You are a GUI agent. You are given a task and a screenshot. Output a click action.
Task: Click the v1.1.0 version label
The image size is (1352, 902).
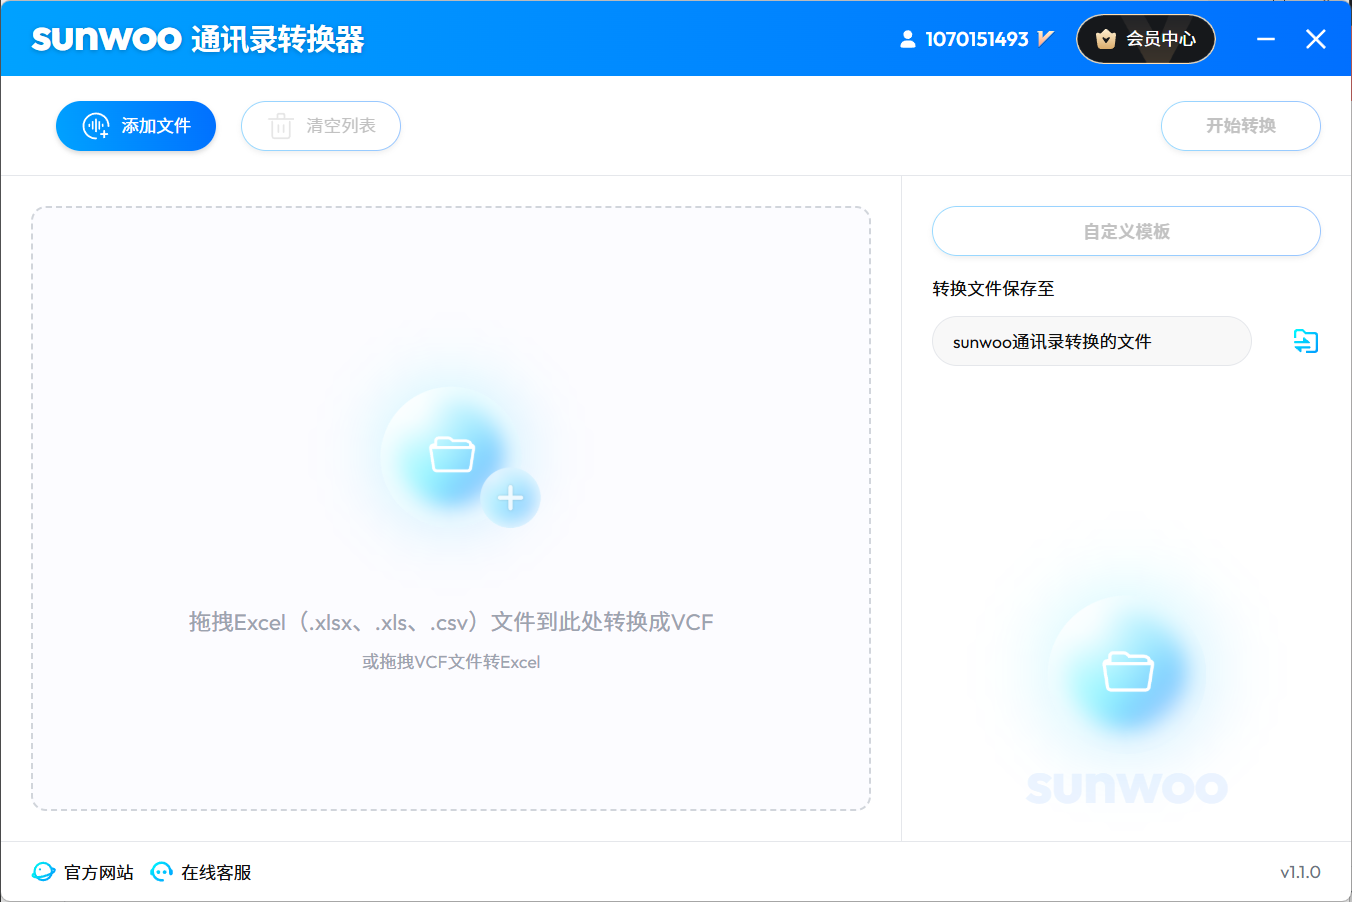coord(1300,872)
